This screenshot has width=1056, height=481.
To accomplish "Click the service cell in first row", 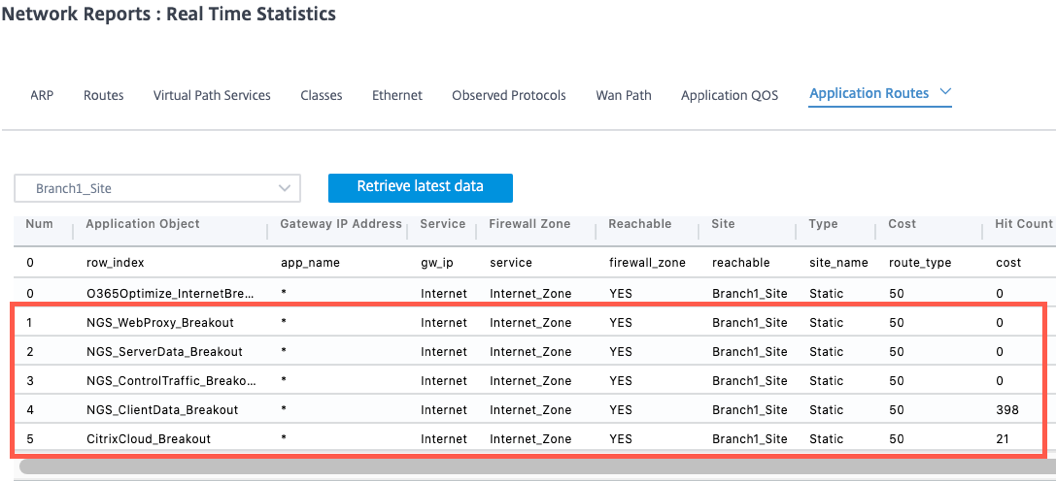I will tap(510, 263).
